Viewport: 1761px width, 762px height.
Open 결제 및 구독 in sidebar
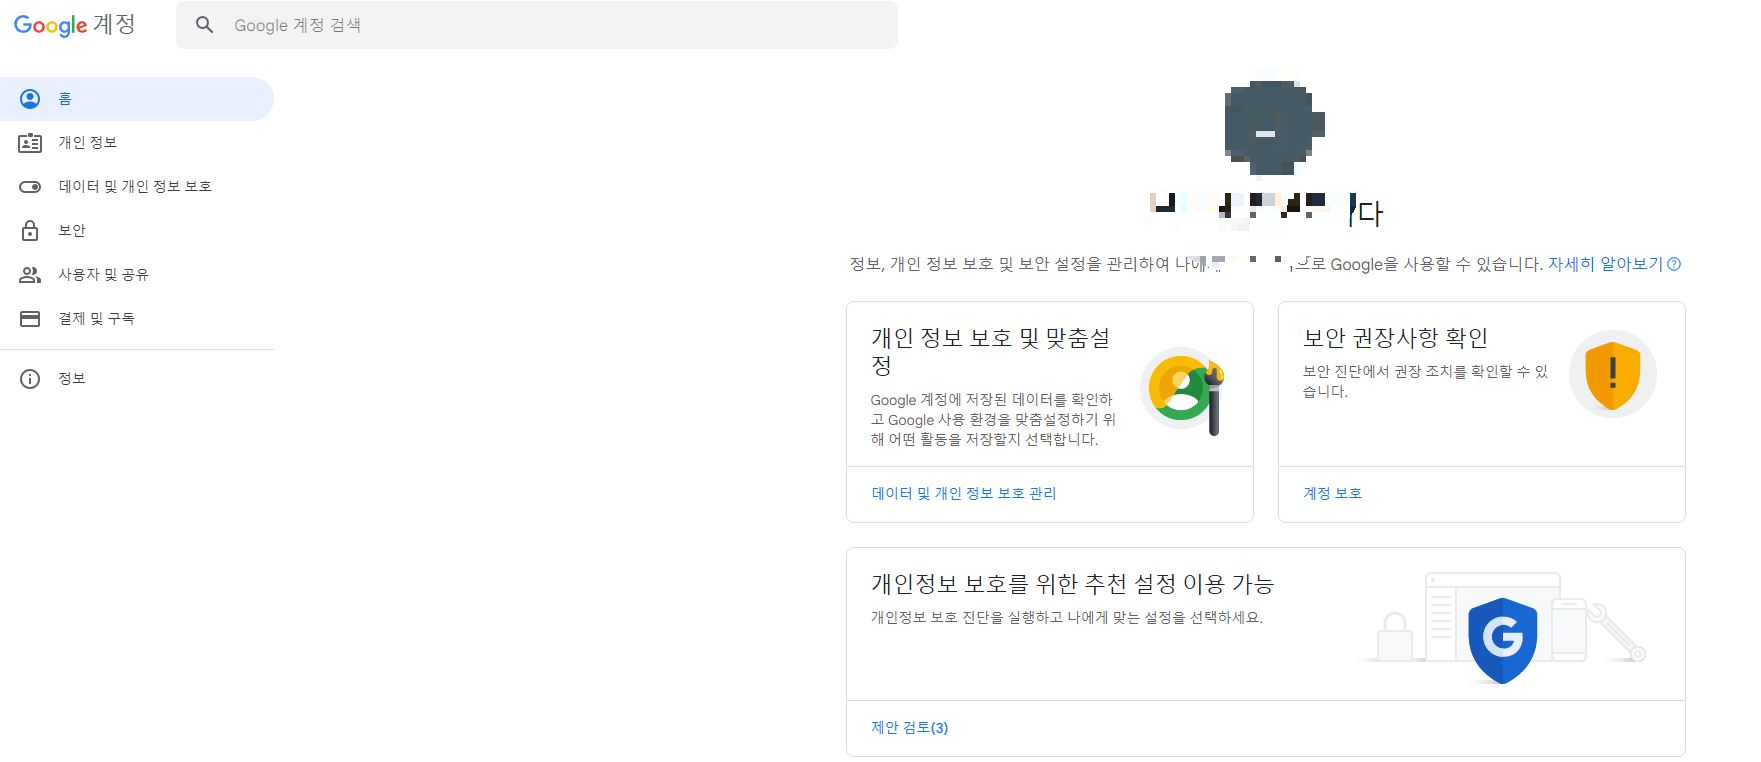(x=137, y=319)
